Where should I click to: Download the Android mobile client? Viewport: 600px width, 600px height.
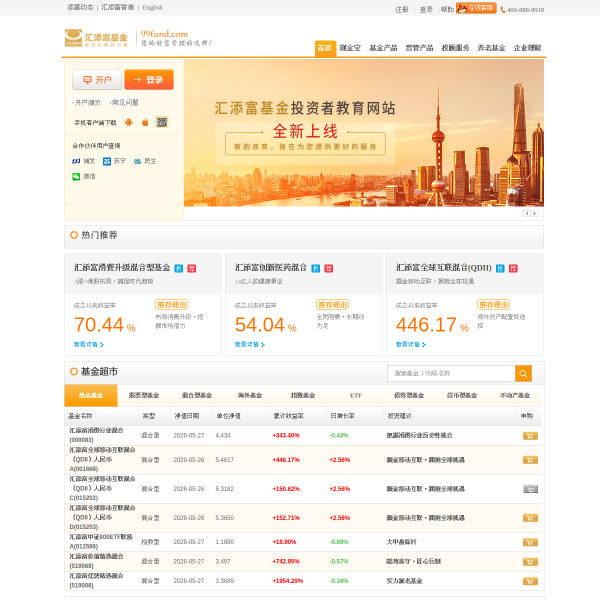point(129,122)
